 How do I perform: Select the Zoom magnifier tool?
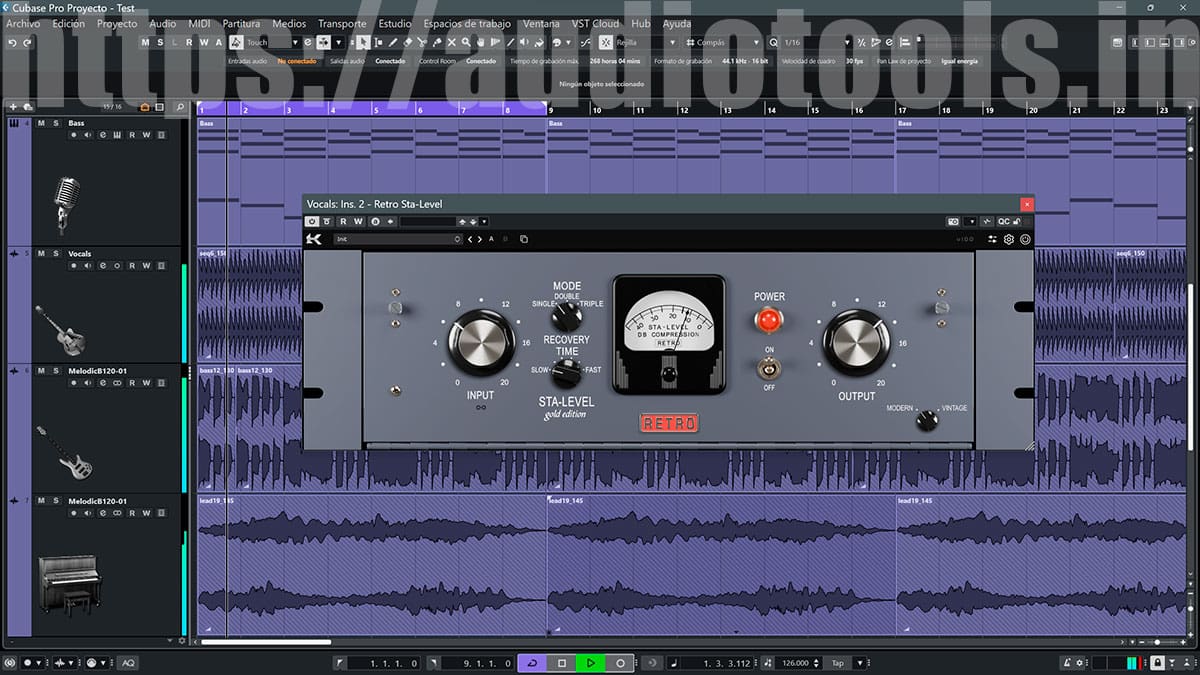465,43
